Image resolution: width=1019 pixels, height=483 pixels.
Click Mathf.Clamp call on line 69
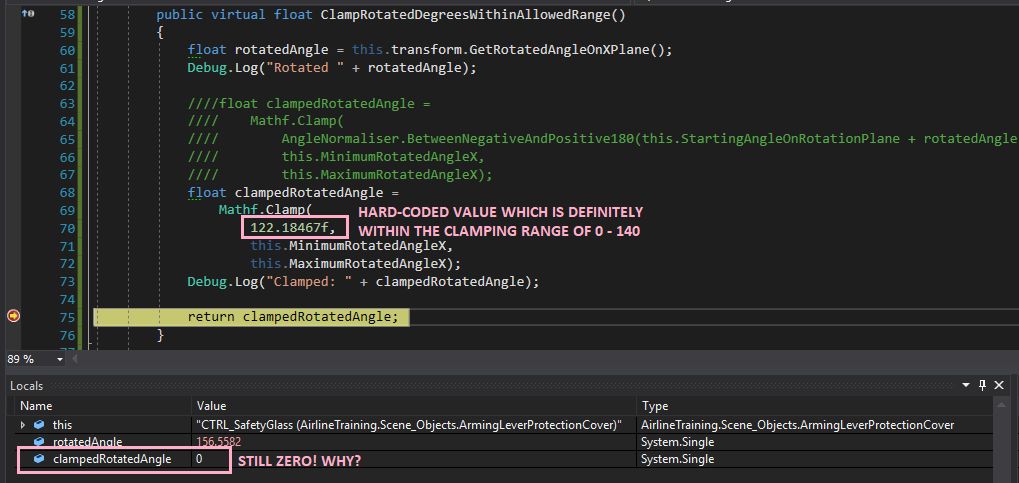[x=265, y=210]
